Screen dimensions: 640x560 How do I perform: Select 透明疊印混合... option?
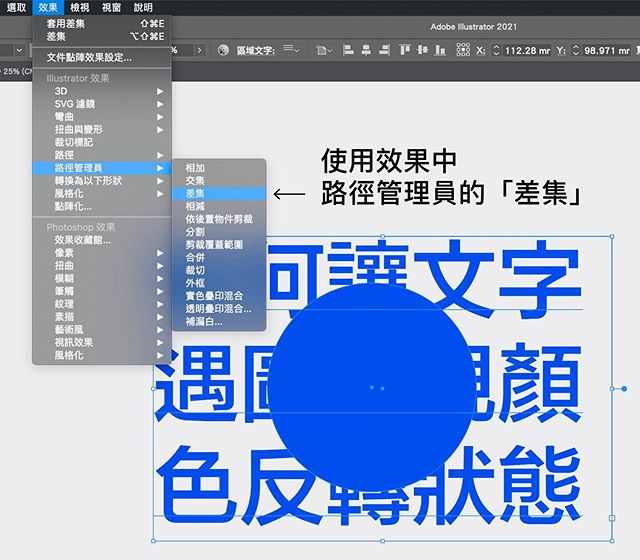[219, 309]
